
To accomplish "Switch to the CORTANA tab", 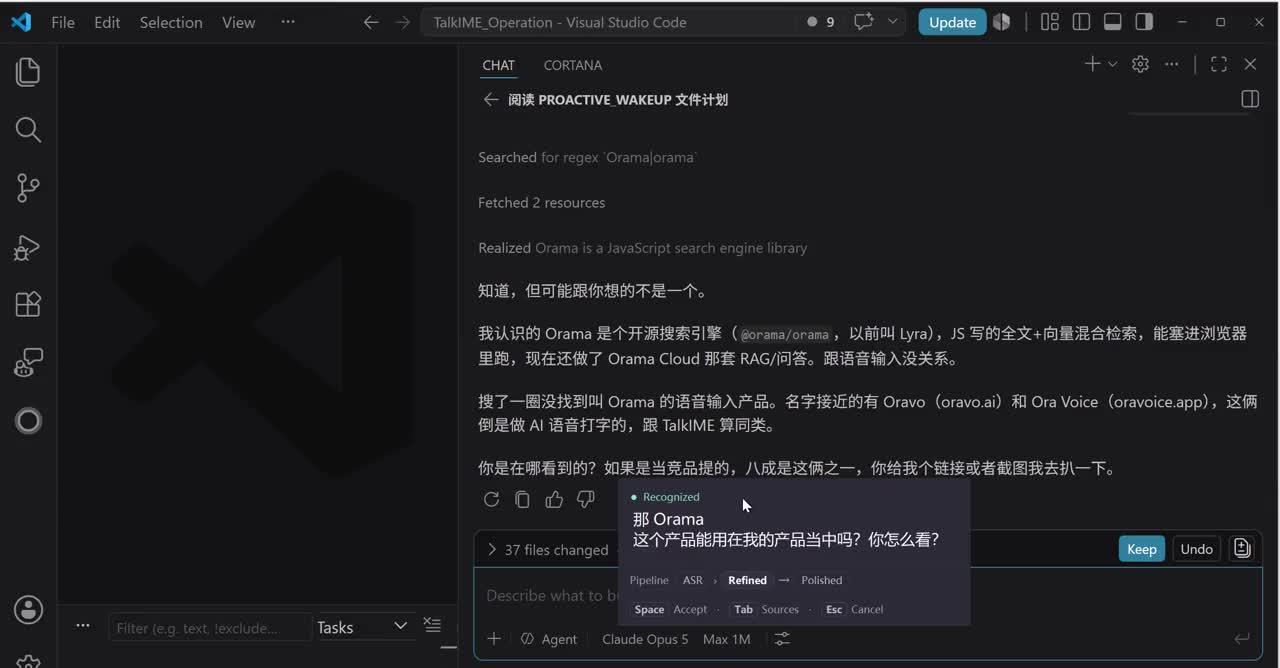I will coord(573,65).
